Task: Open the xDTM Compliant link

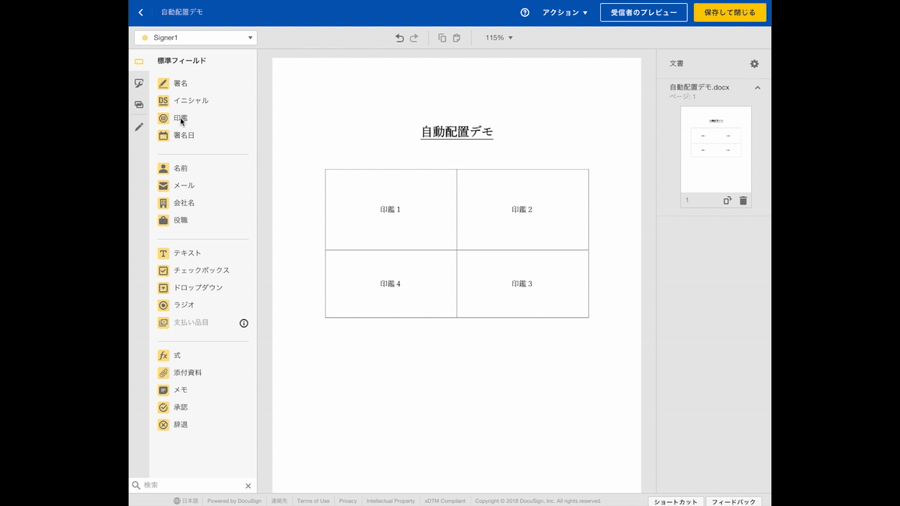Action: [x=445, y=501]
